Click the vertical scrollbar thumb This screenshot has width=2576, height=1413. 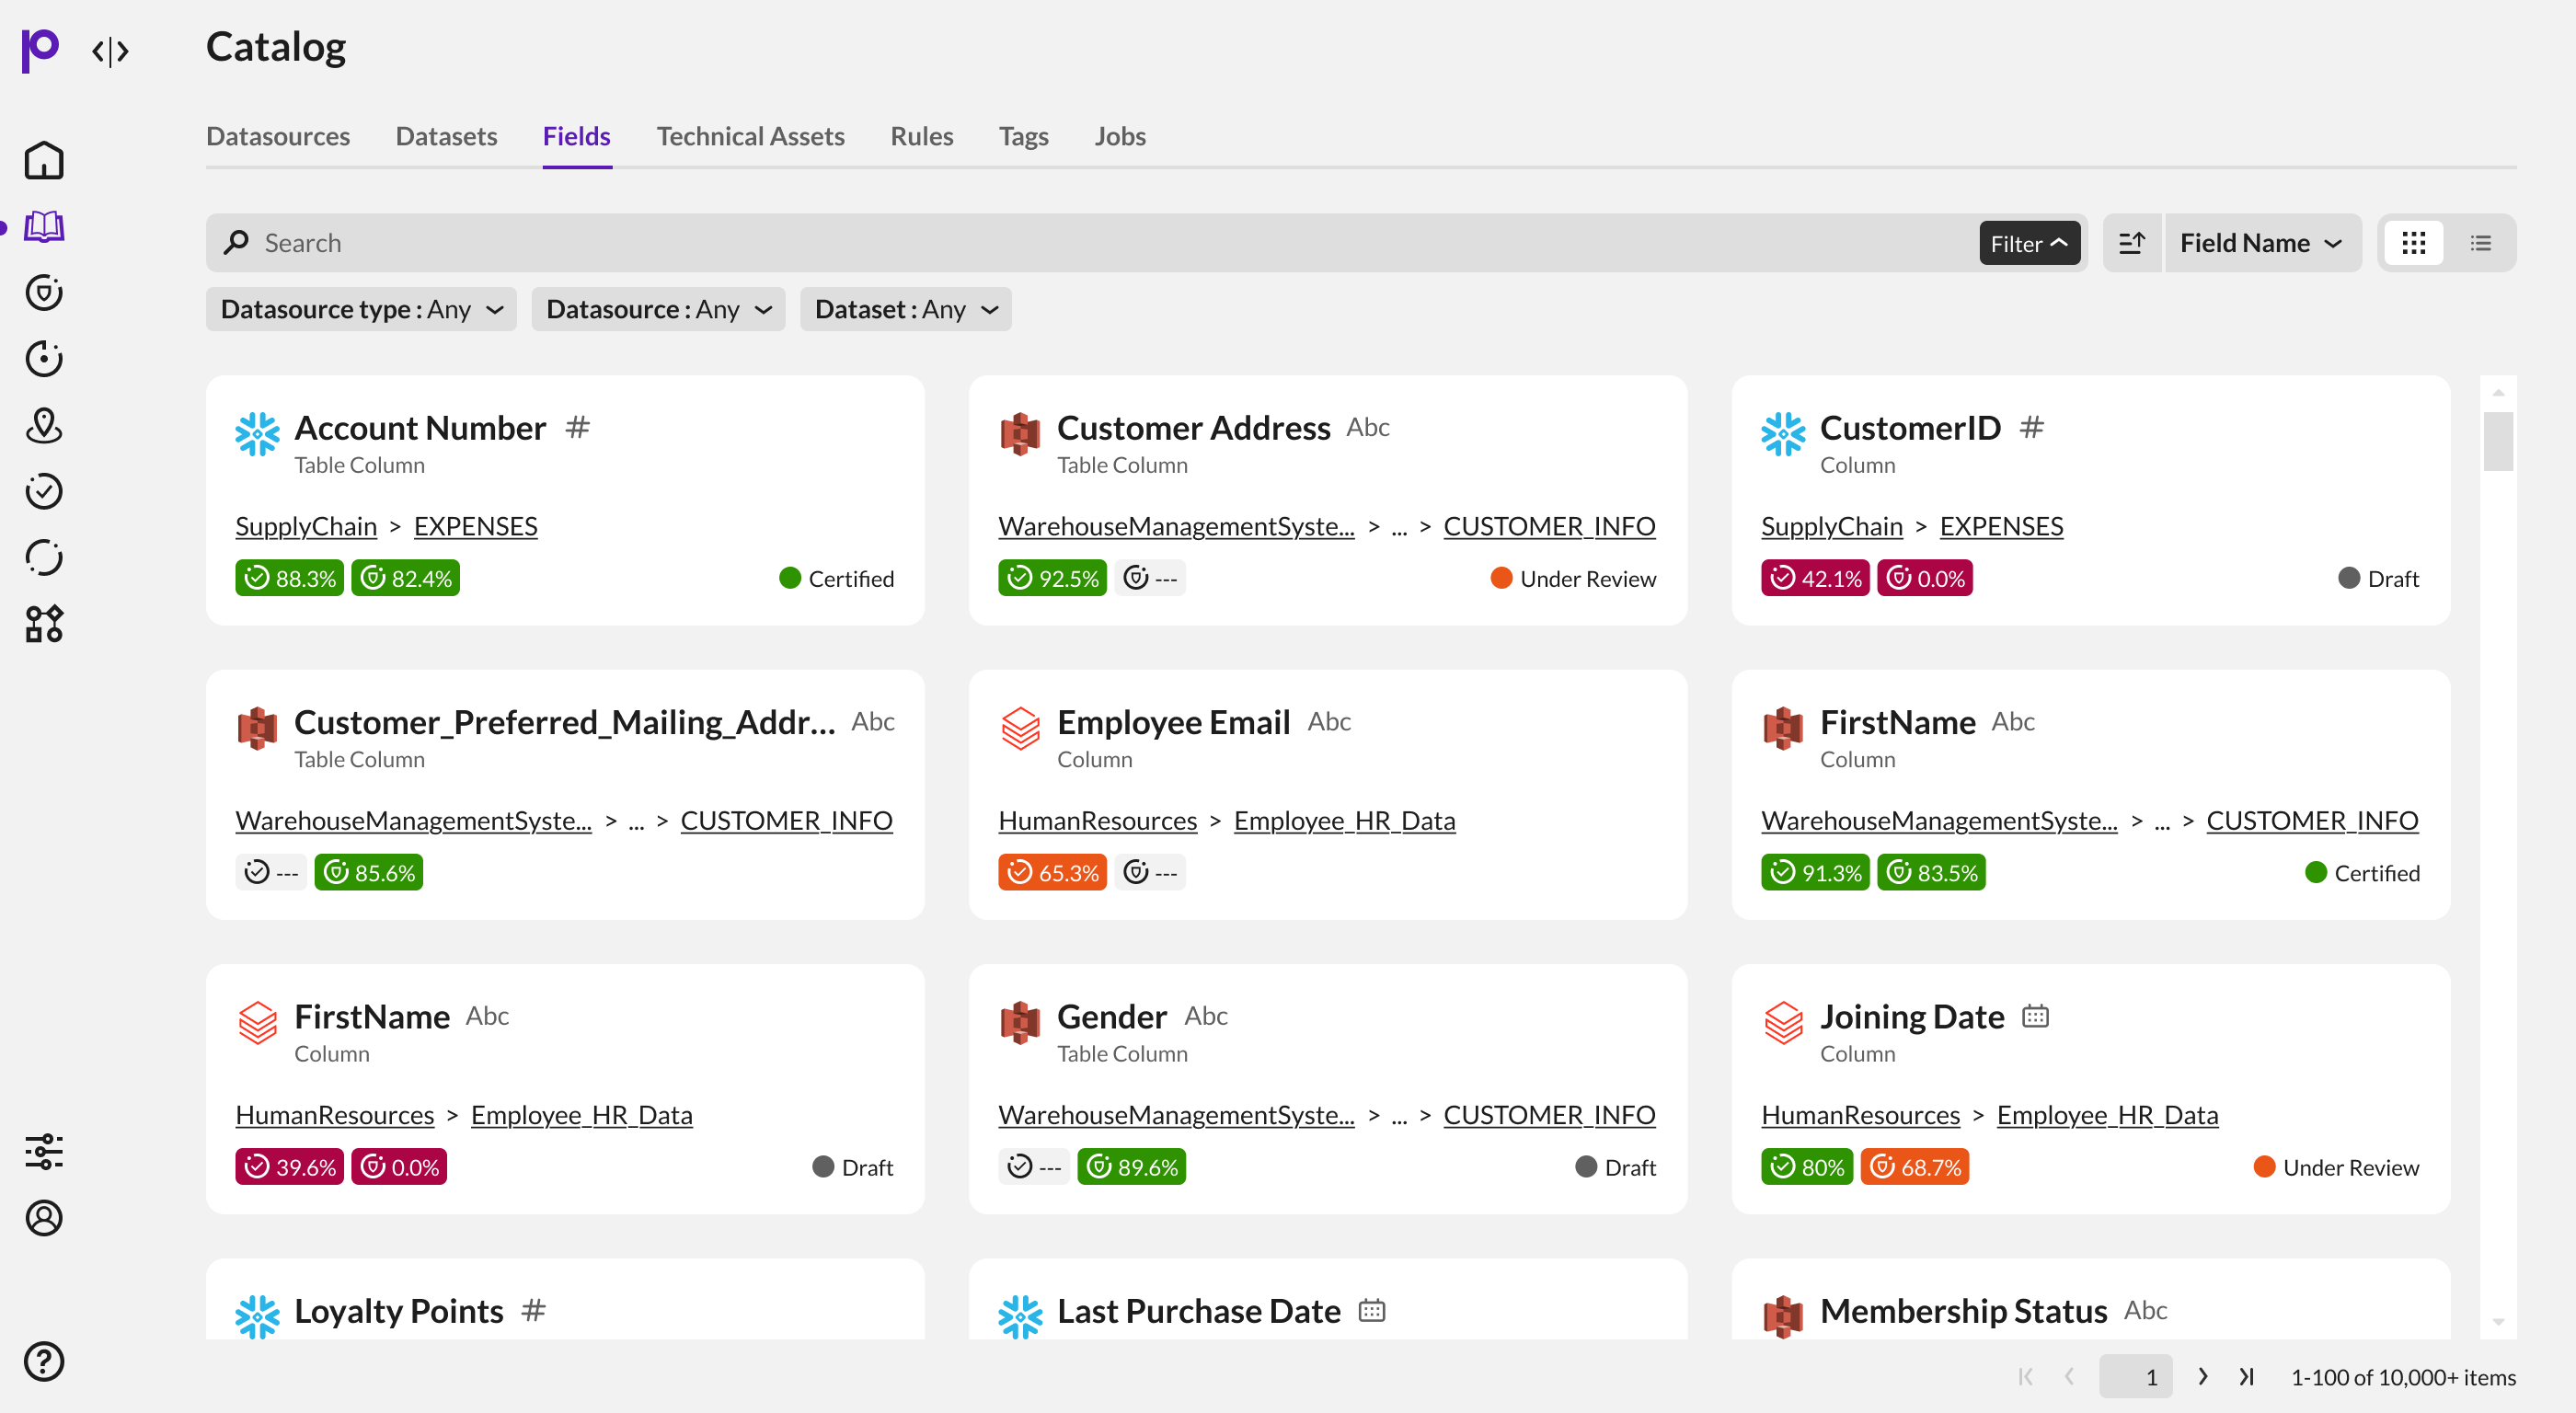point(2497,441)
